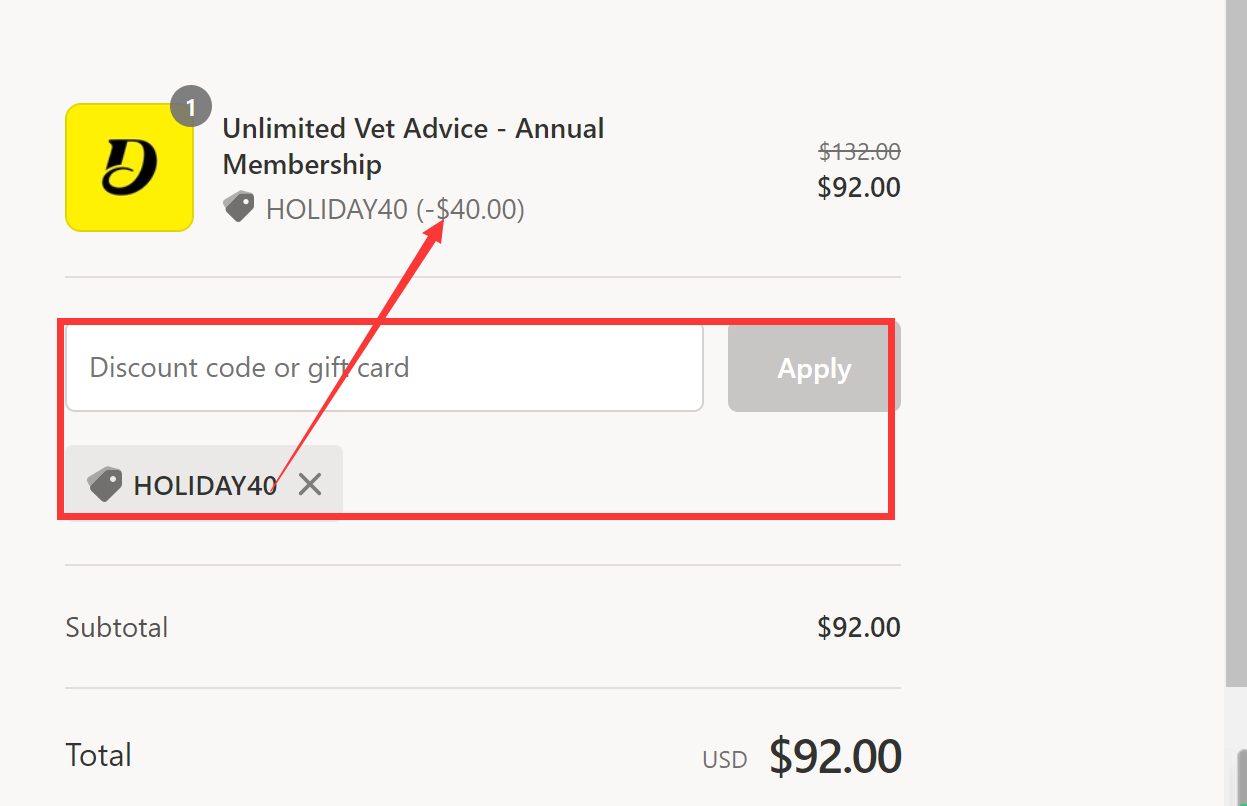1247x806 pixels.
Task: Click the quantity badge showing 1
Action: point(190,106)
